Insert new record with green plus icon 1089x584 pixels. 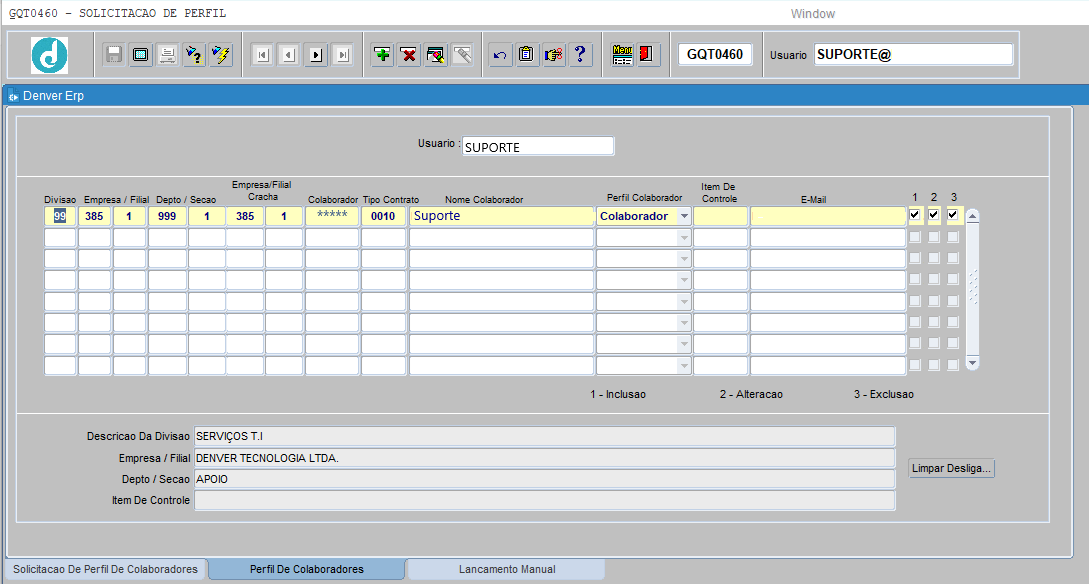[382, 54]
